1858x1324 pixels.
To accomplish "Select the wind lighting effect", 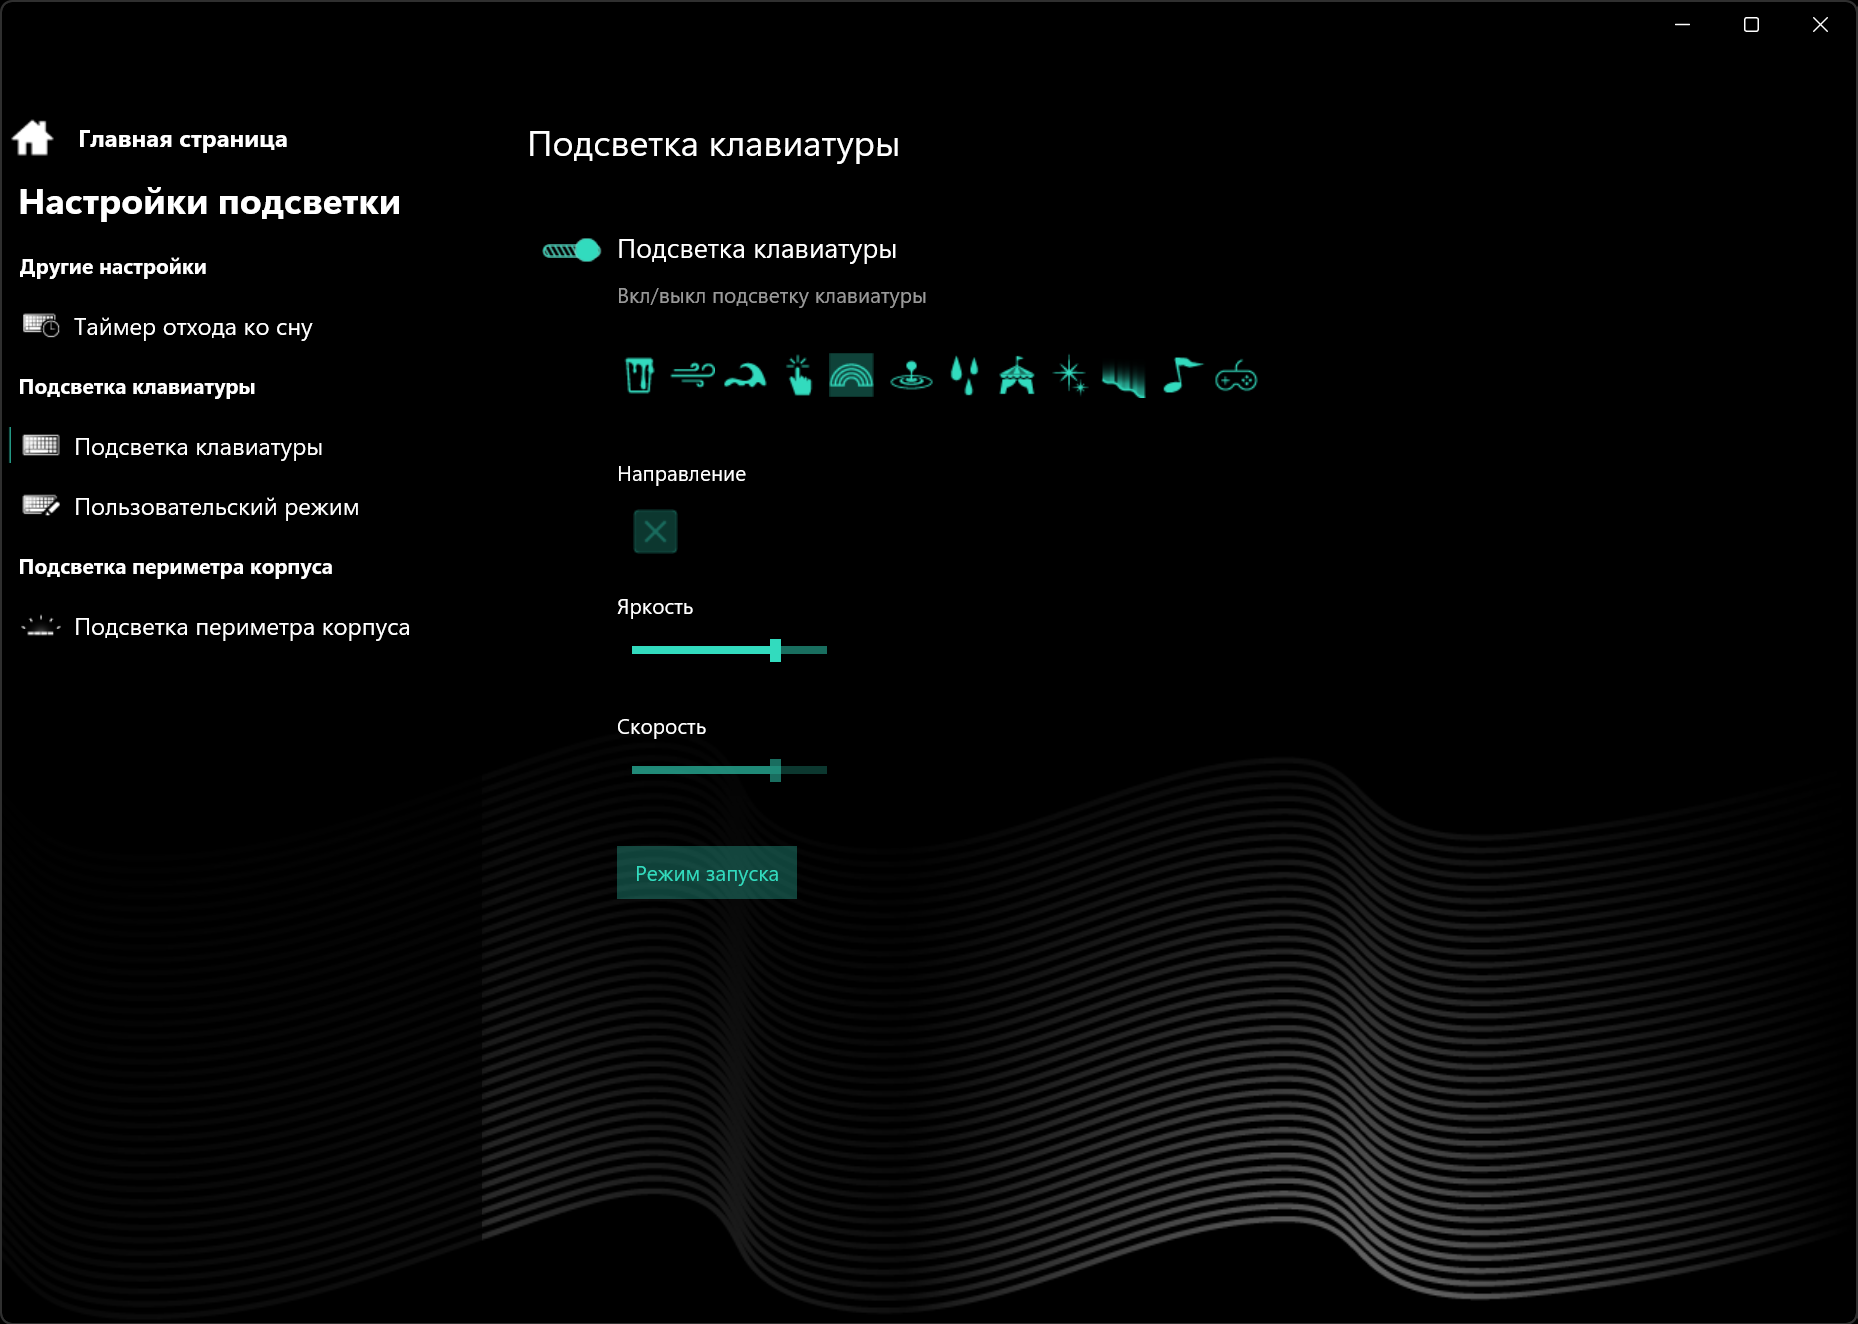I will (692, 376).
